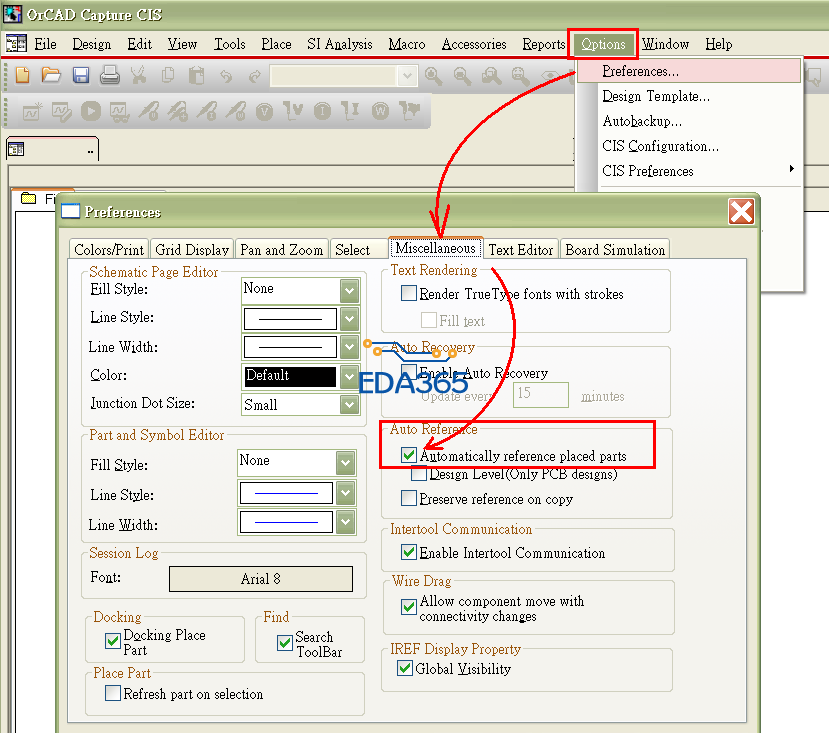Click the Copy toolbar icon
The width and height of the screenshot is (829, 733).
click(x=168, y=75)
